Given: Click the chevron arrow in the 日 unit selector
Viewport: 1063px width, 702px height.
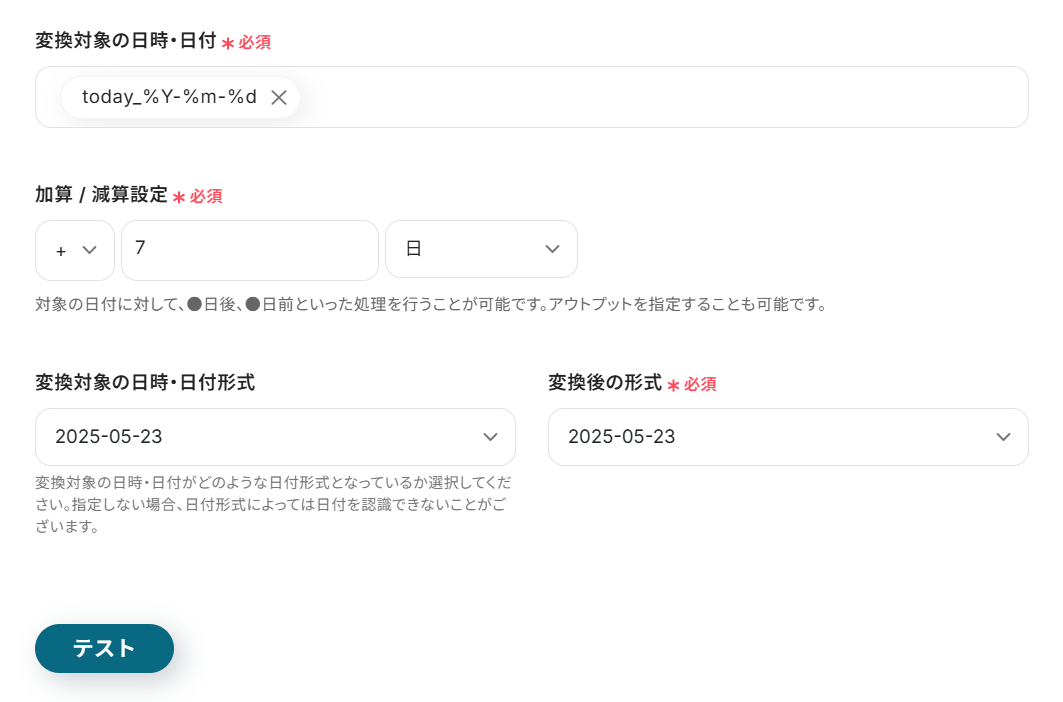Looking at the screenshot, I should tap(552, 249).
